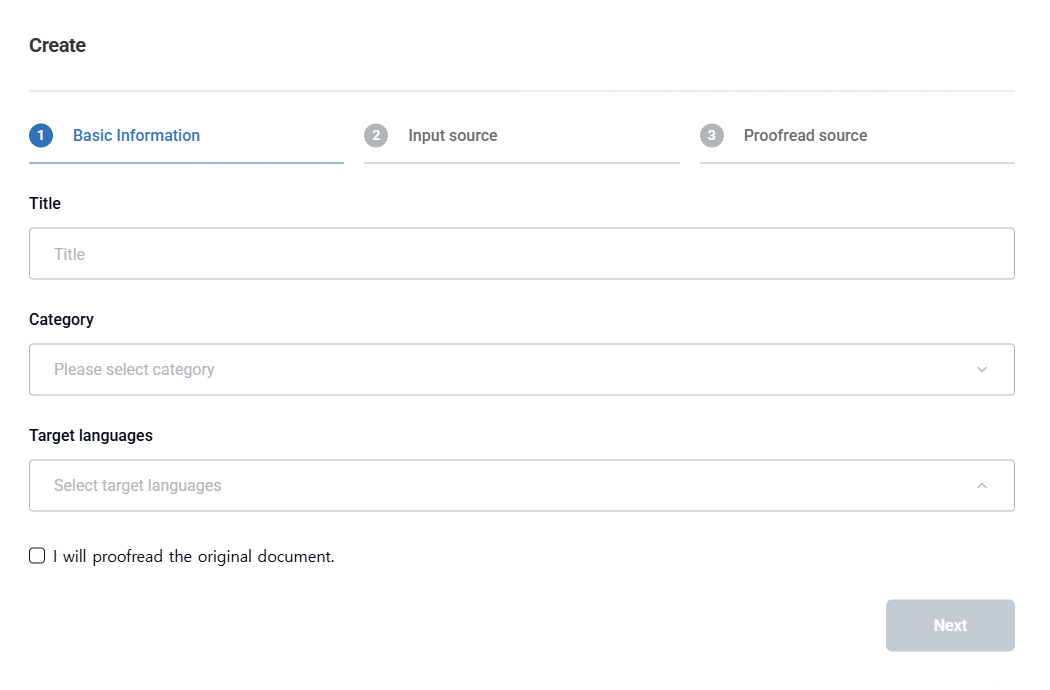
Task: Click the Title field label
Action: (x=45, y=204)
